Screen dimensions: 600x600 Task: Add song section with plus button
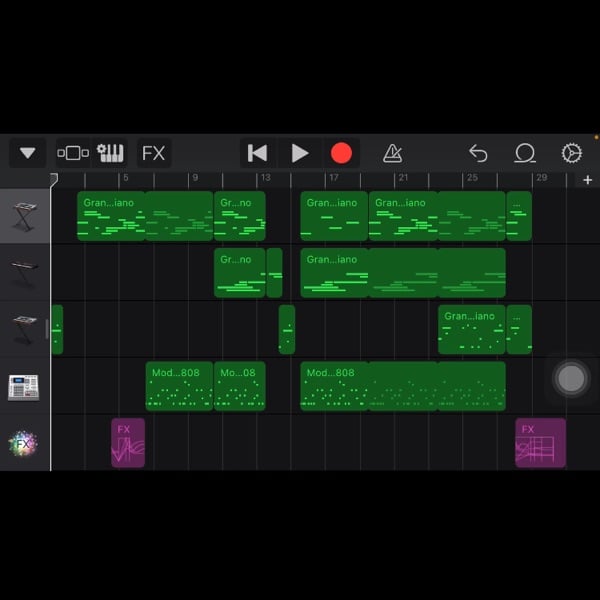(x=587, y=180)
